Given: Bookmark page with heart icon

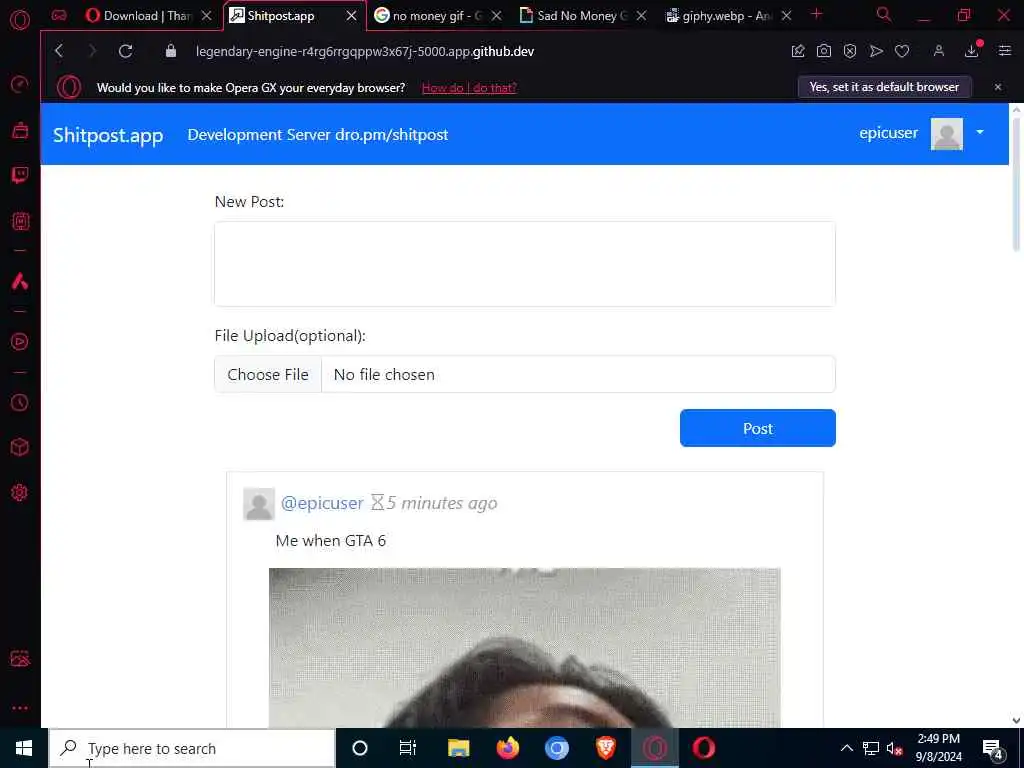Looking at the screenshot, I should (902, 51).
